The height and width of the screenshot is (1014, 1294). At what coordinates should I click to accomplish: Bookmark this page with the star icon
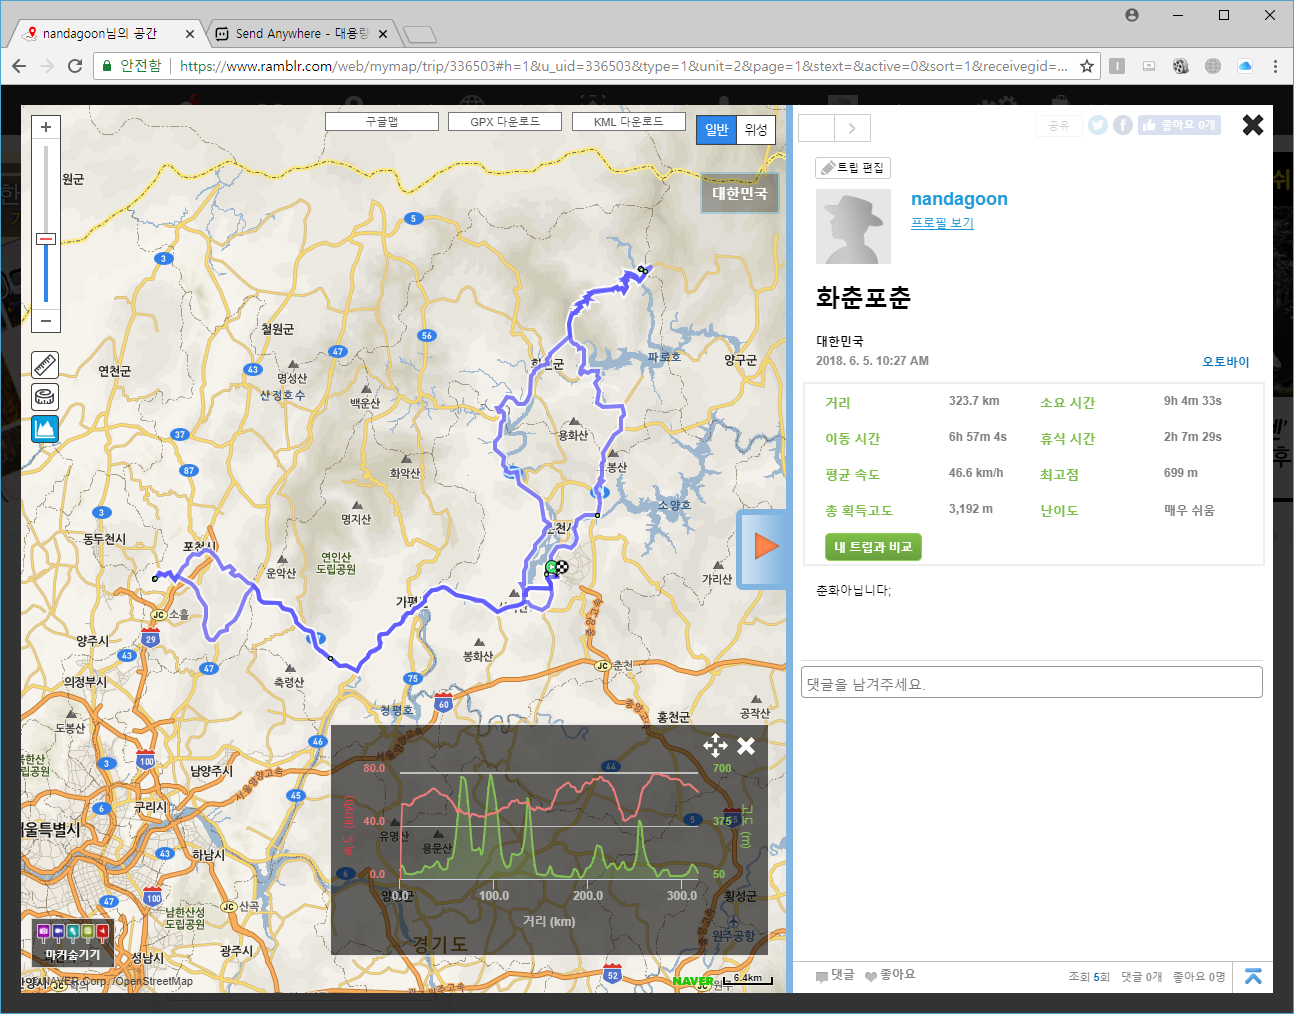(x=1087, y=66)
